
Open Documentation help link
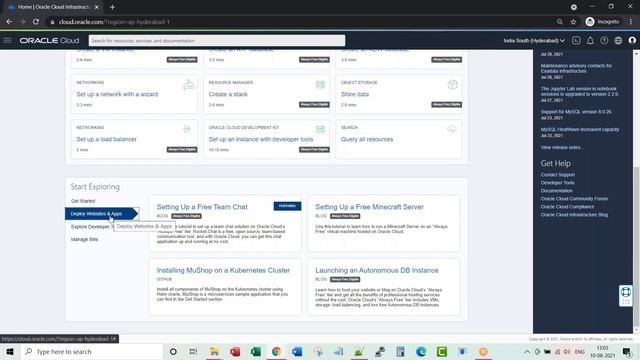tap(556, 191)
